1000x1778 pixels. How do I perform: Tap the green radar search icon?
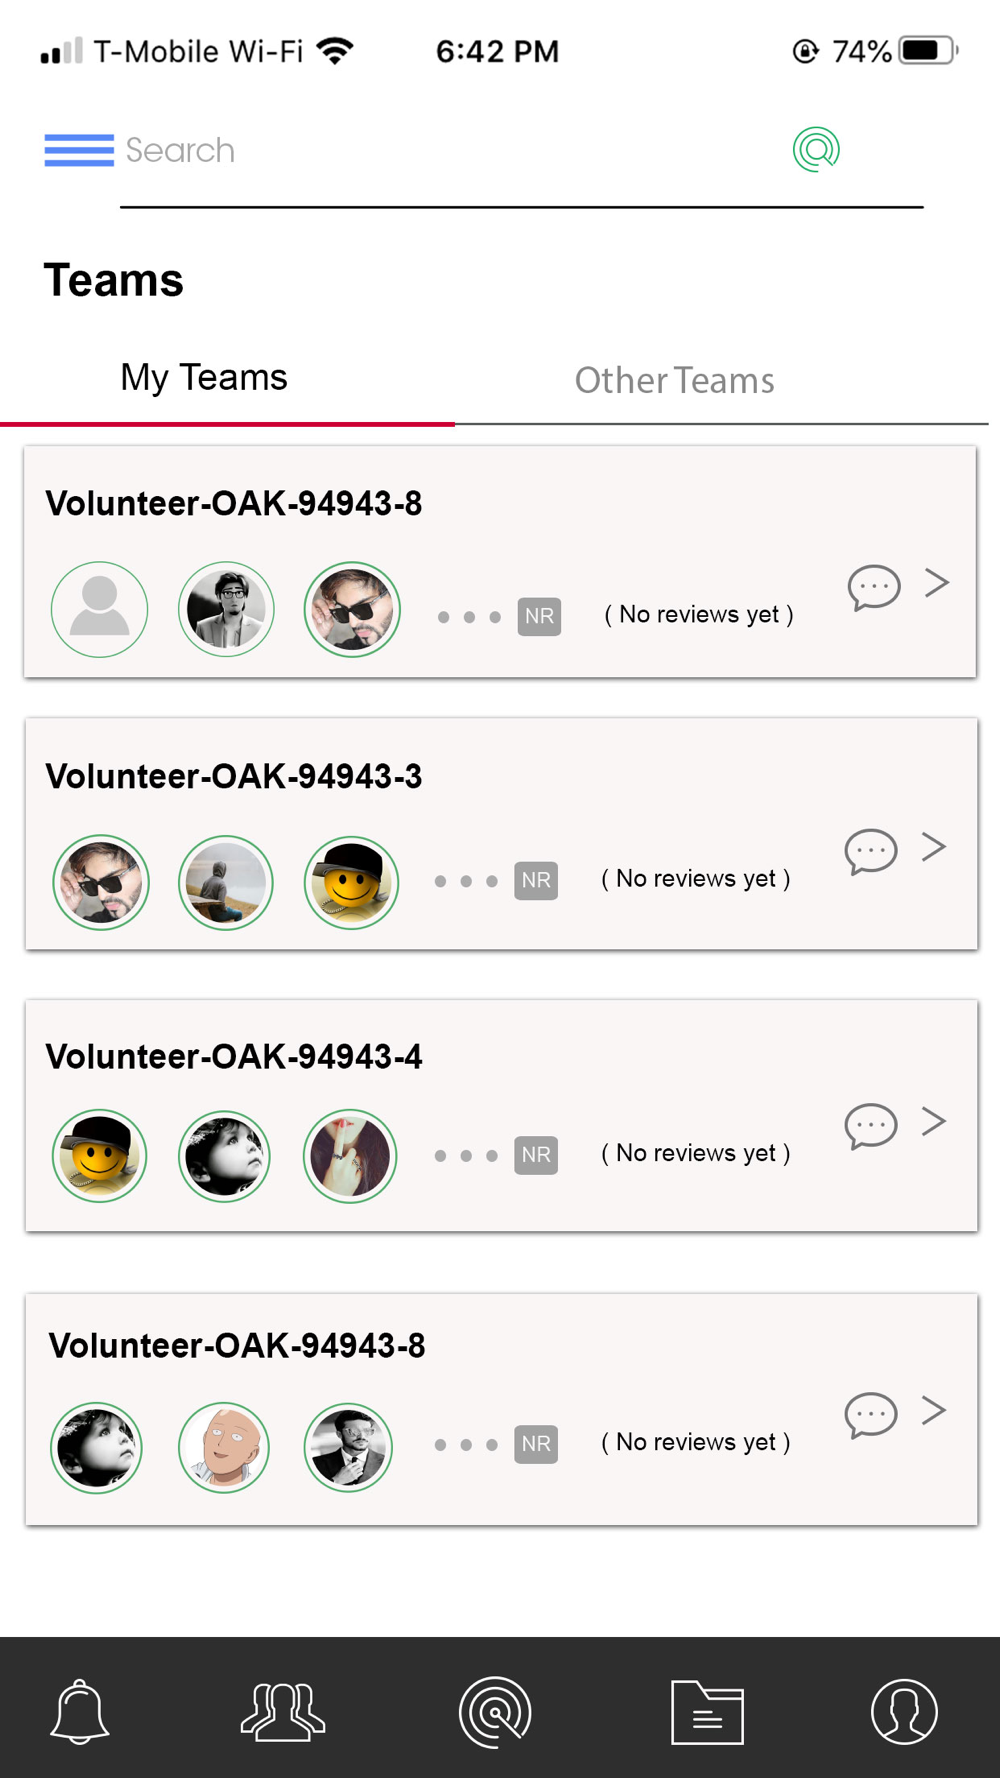click(816, 150)
